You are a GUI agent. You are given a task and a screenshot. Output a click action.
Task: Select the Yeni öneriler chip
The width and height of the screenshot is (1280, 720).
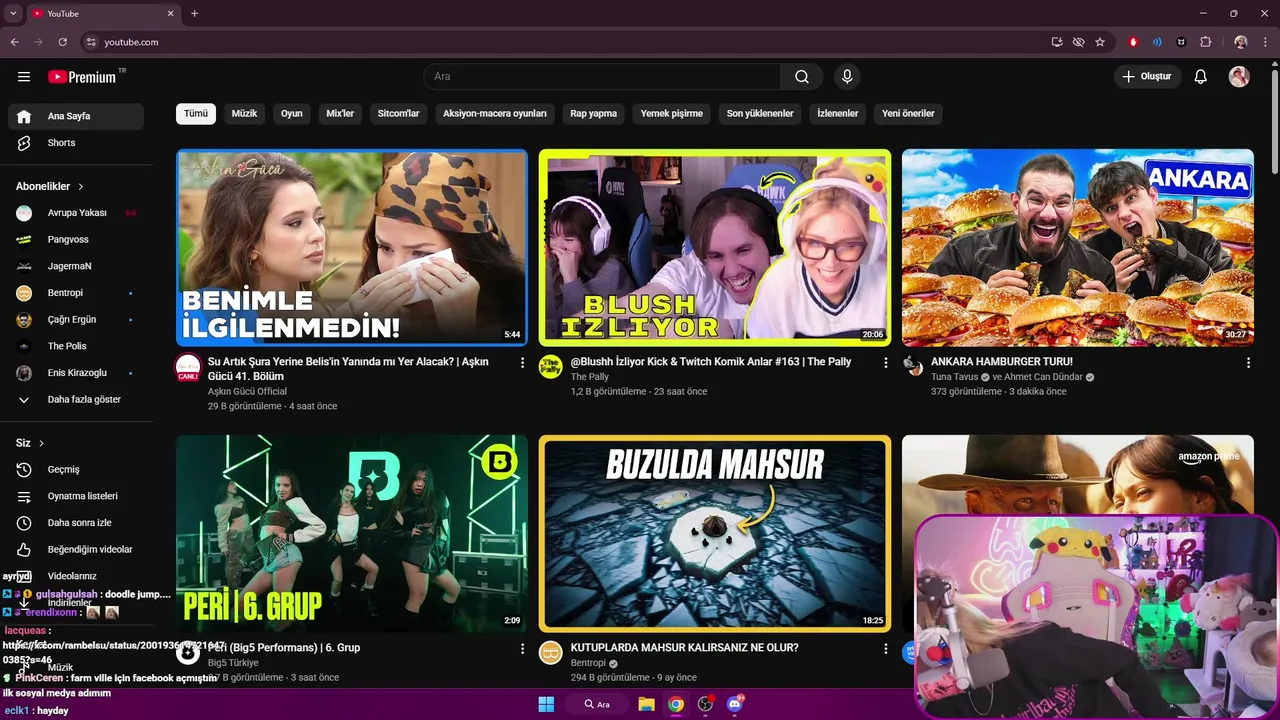[908, 114]
